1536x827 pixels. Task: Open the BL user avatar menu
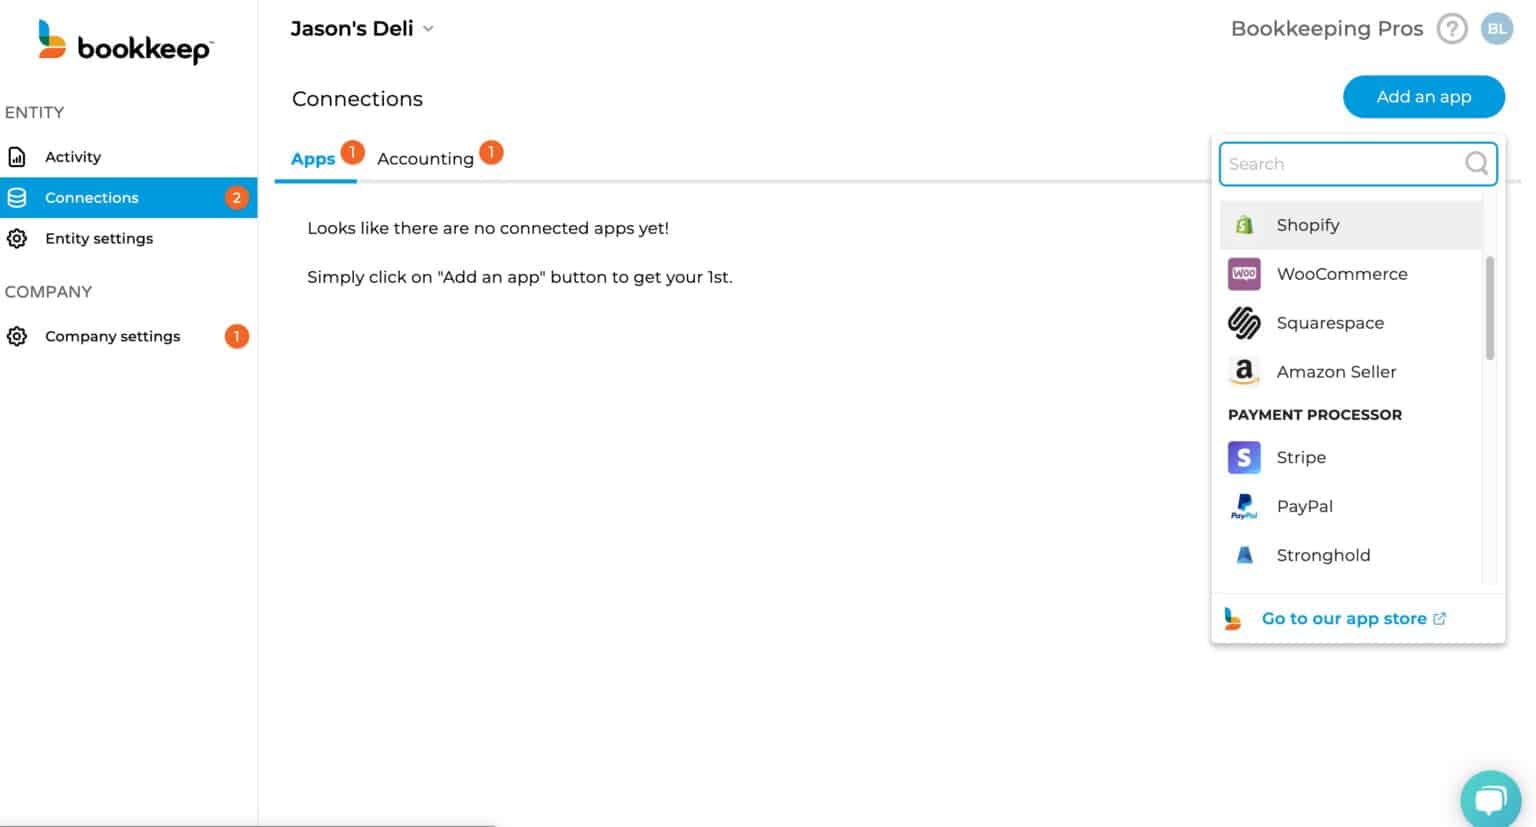[x=1497, y=29]
